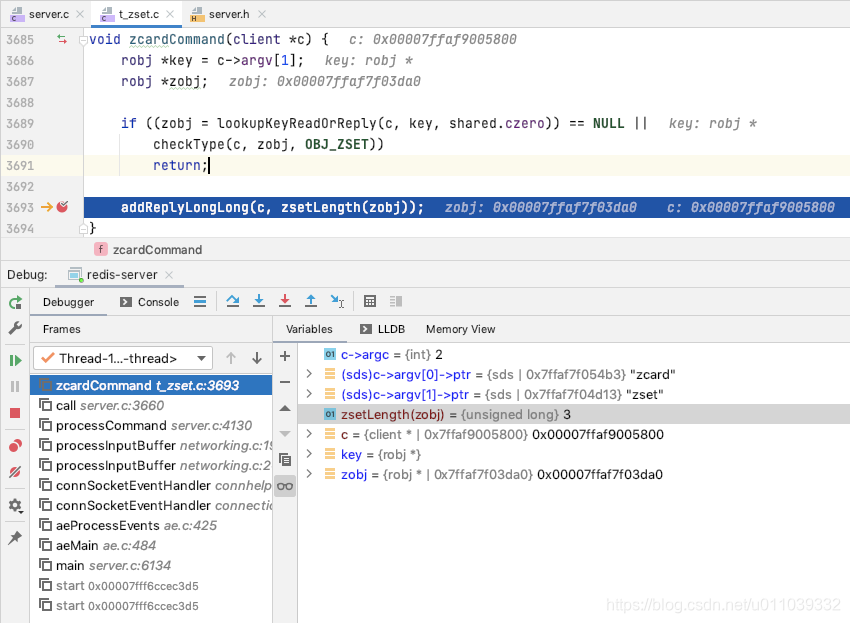The width and height of the screenshot is (850, 623).
Task: Click Force Step Into icon
Action: pyautogui.click(x=285, y=301)
